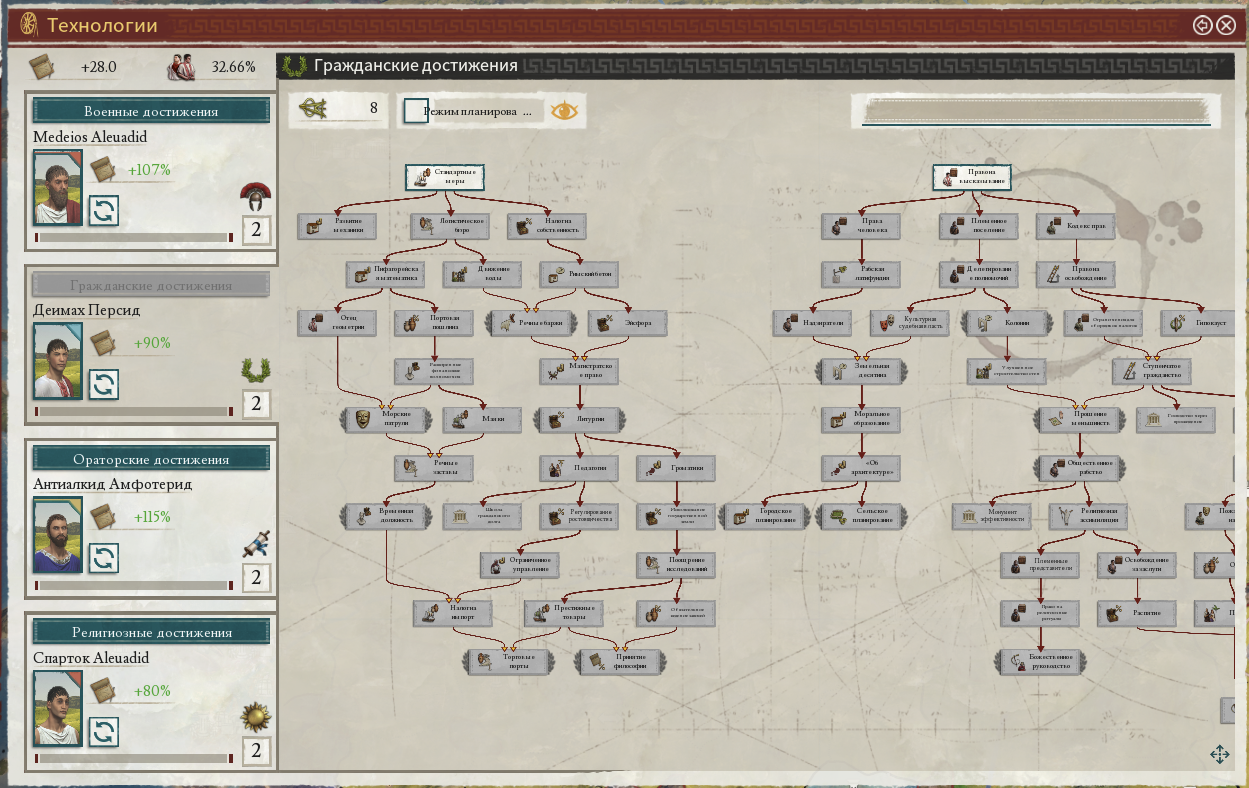Open the Военные достижения tab

click(x=151, y=111)
